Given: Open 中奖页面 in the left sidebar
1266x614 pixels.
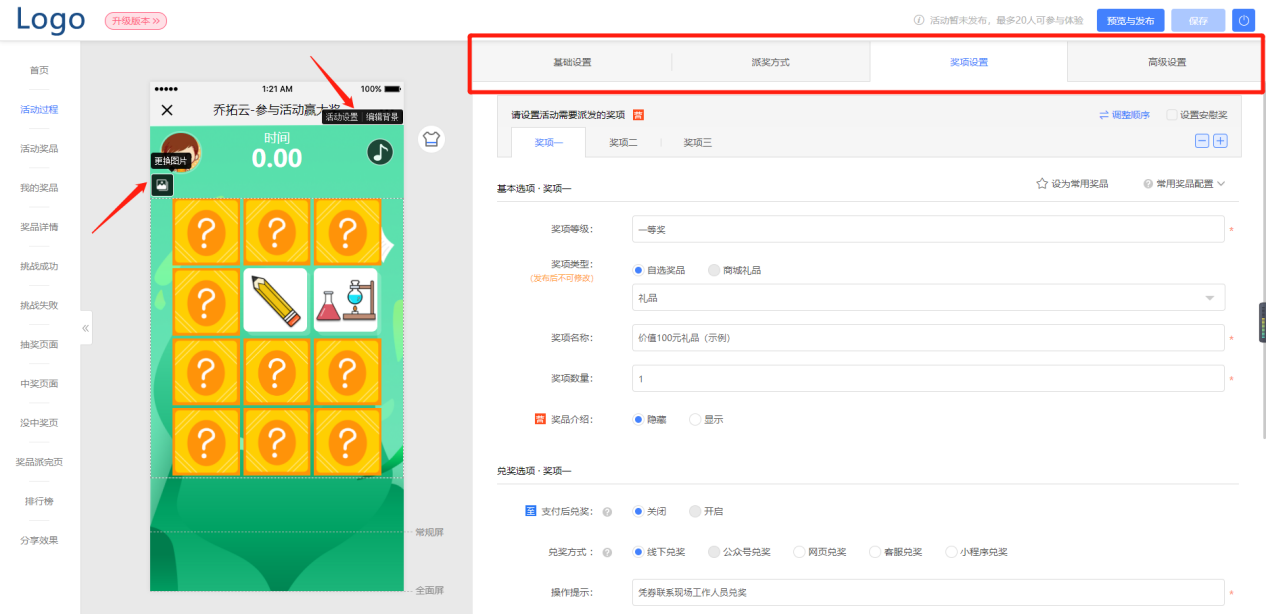Looking at the screenshot, I should [39, 383].
